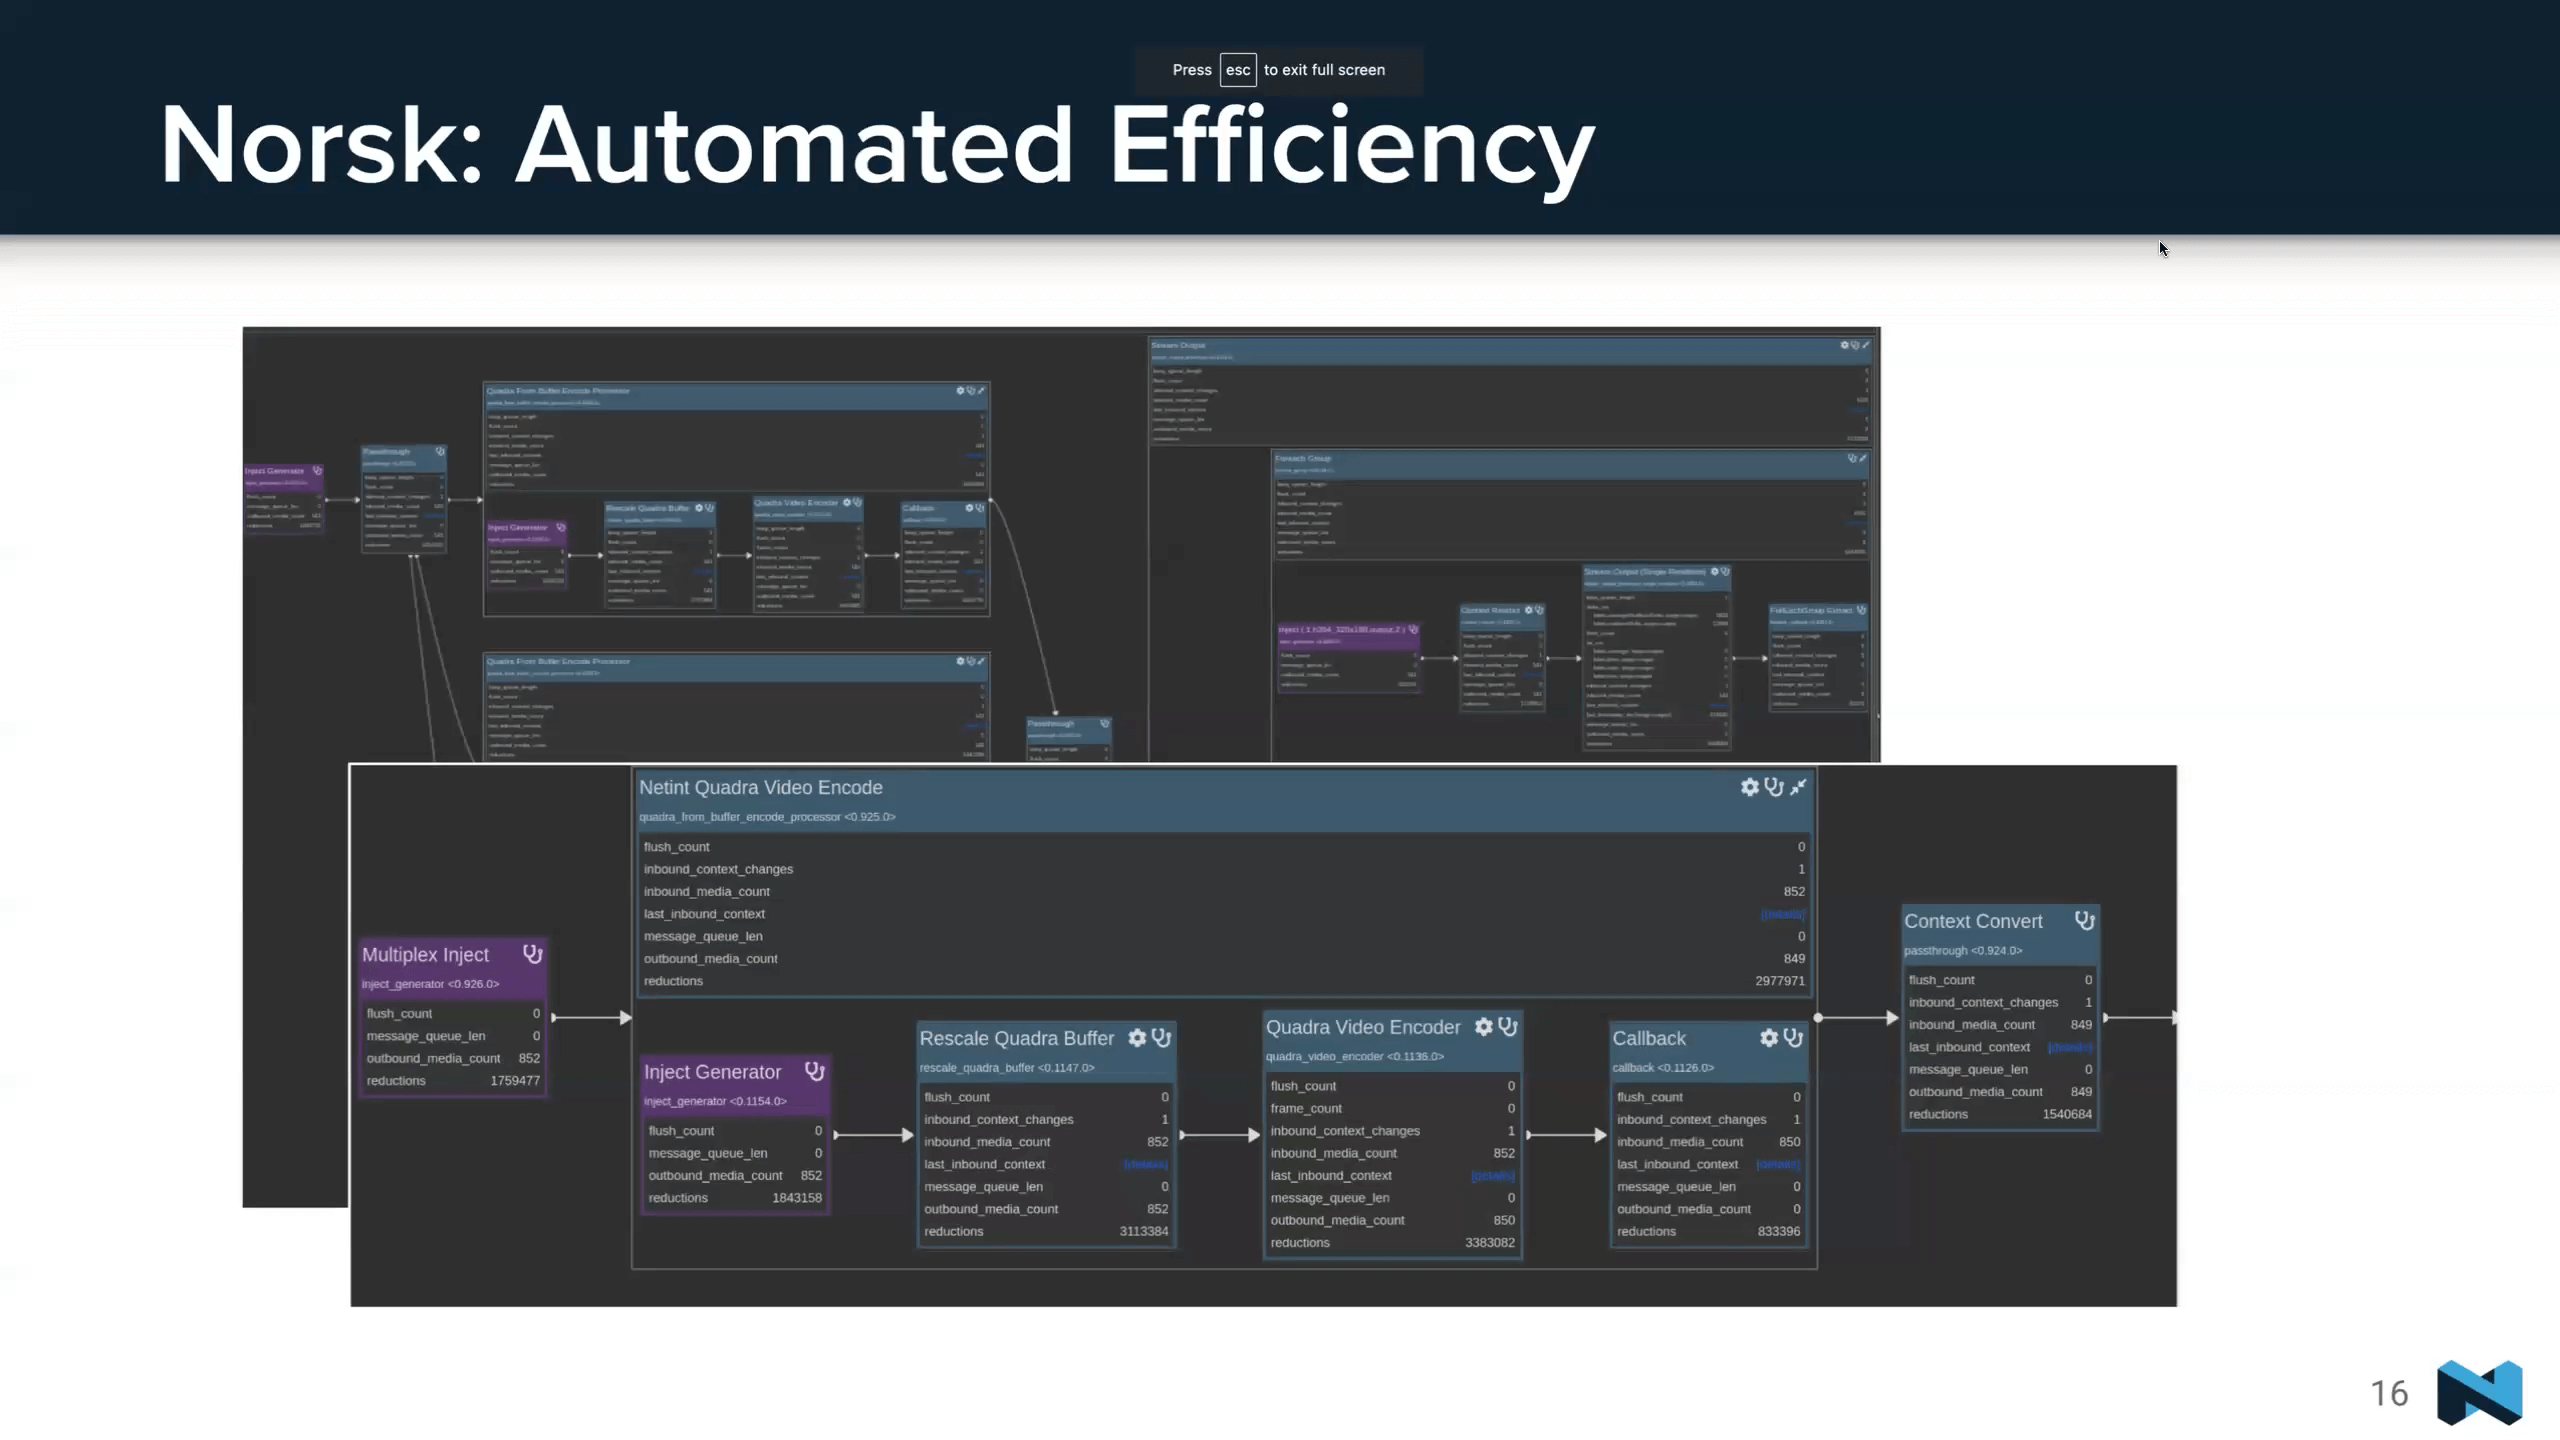Open details link in enlarged Callback node

click(1778, 1164)
